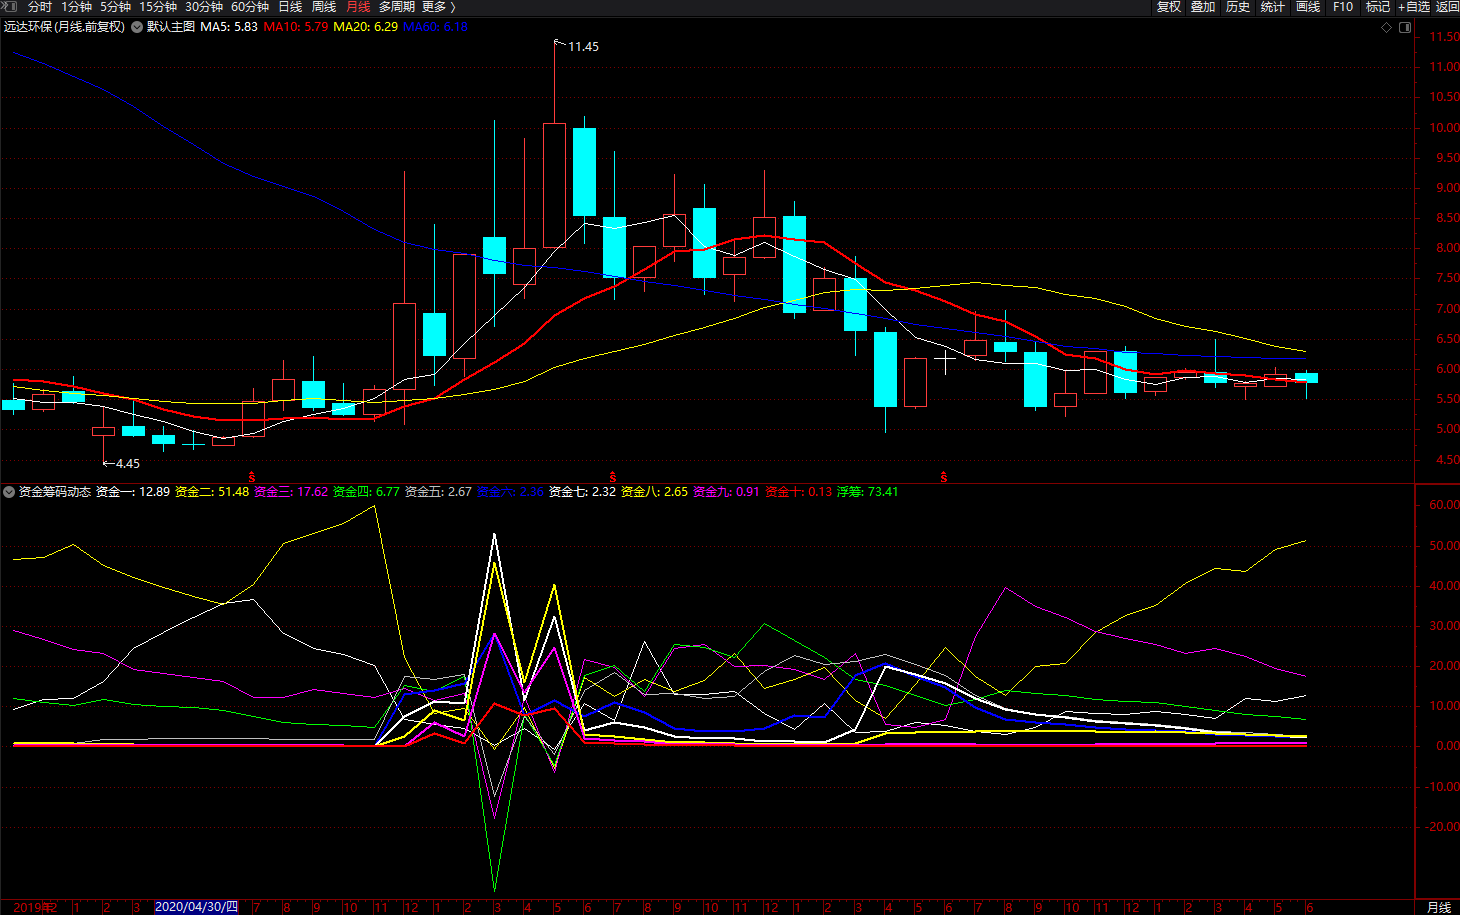
Task: Toggle the side panel icon at chart top-right
Action: (x=1405, y=27)
